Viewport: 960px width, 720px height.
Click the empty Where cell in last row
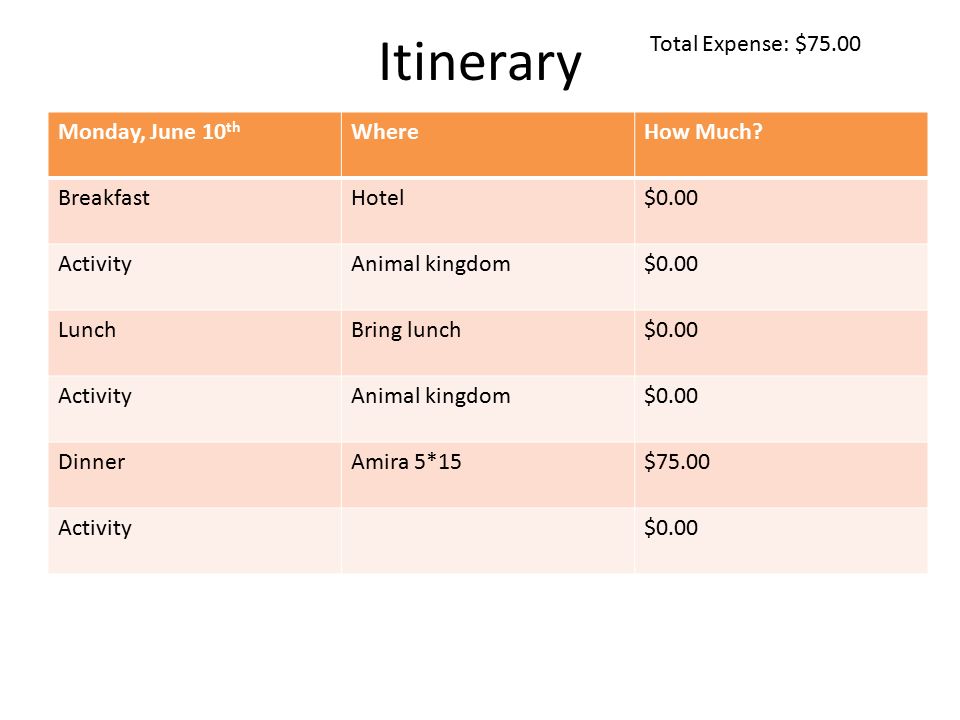[488, 541]
